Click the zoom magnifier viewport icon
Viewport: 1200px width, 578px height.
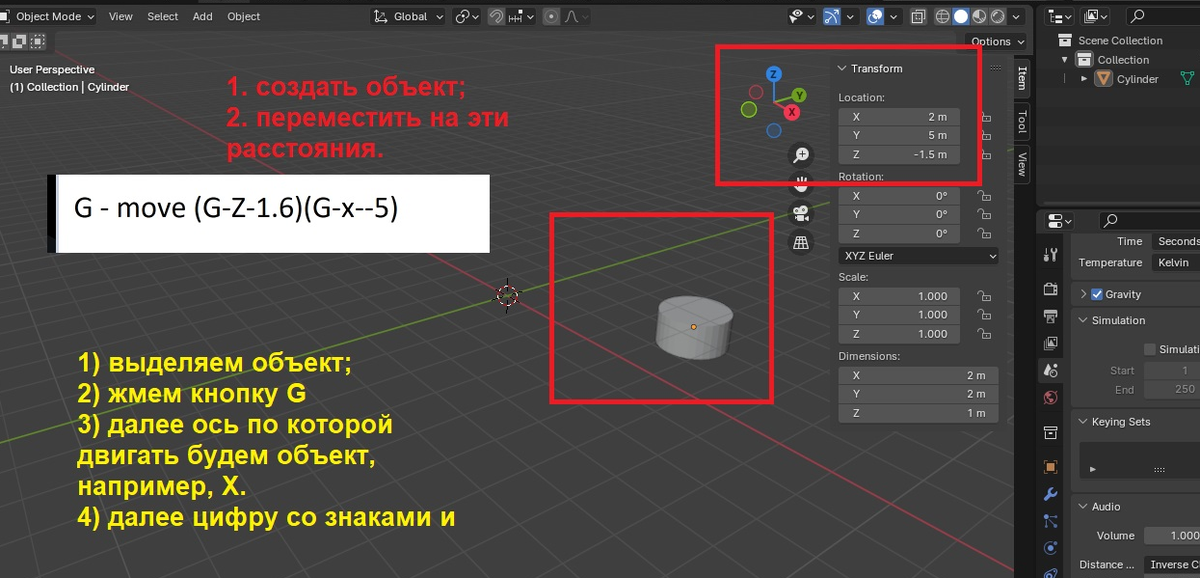pyautogui.click(x=800, y=154)
